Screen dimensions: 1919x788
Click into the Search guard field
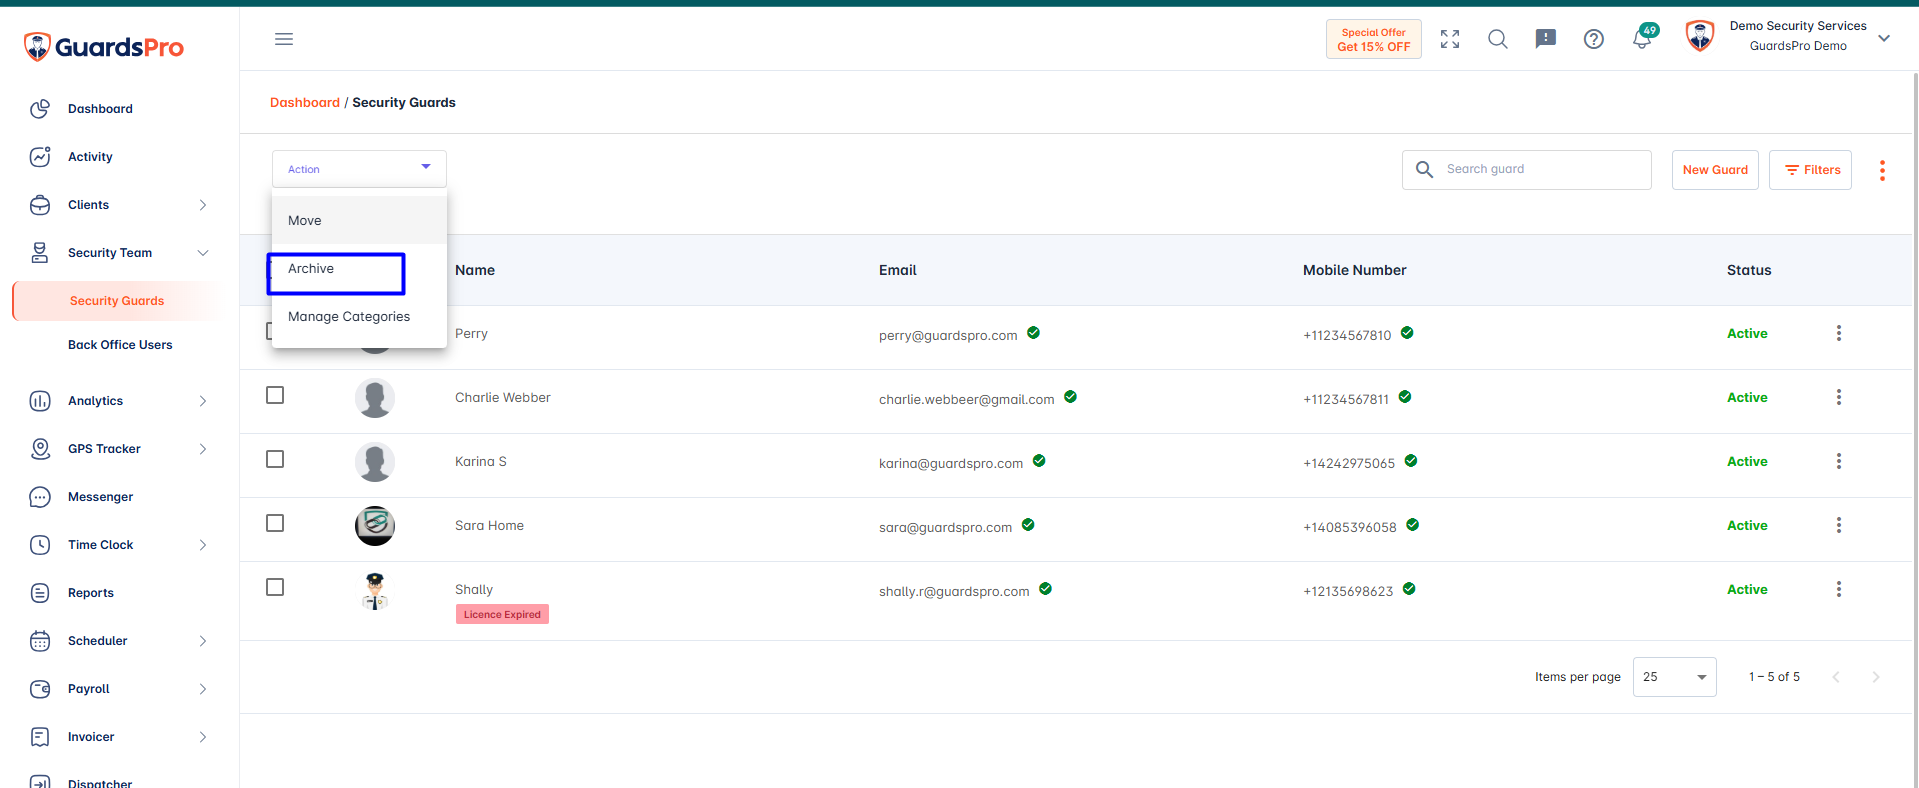[x=1527, y=170]
